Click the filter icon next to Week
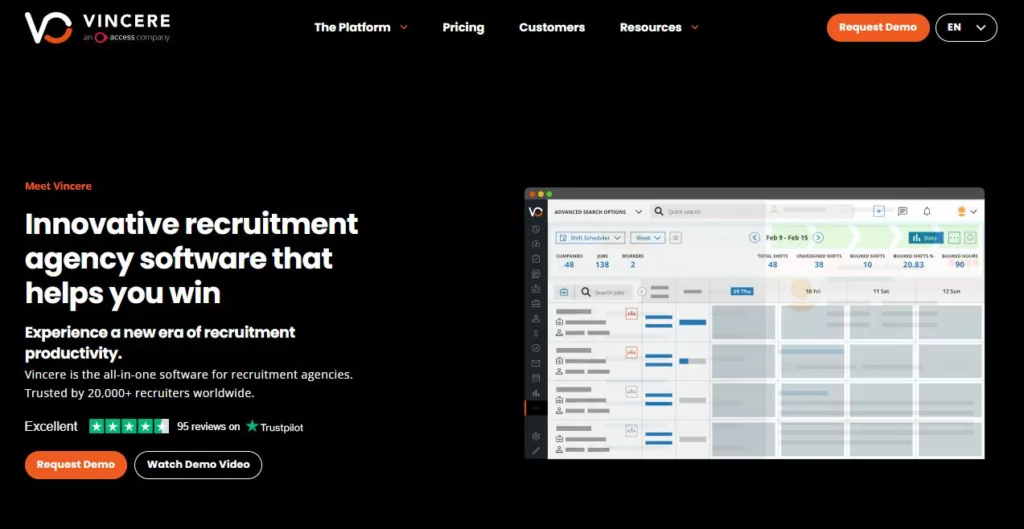 [x=675, y=238]
